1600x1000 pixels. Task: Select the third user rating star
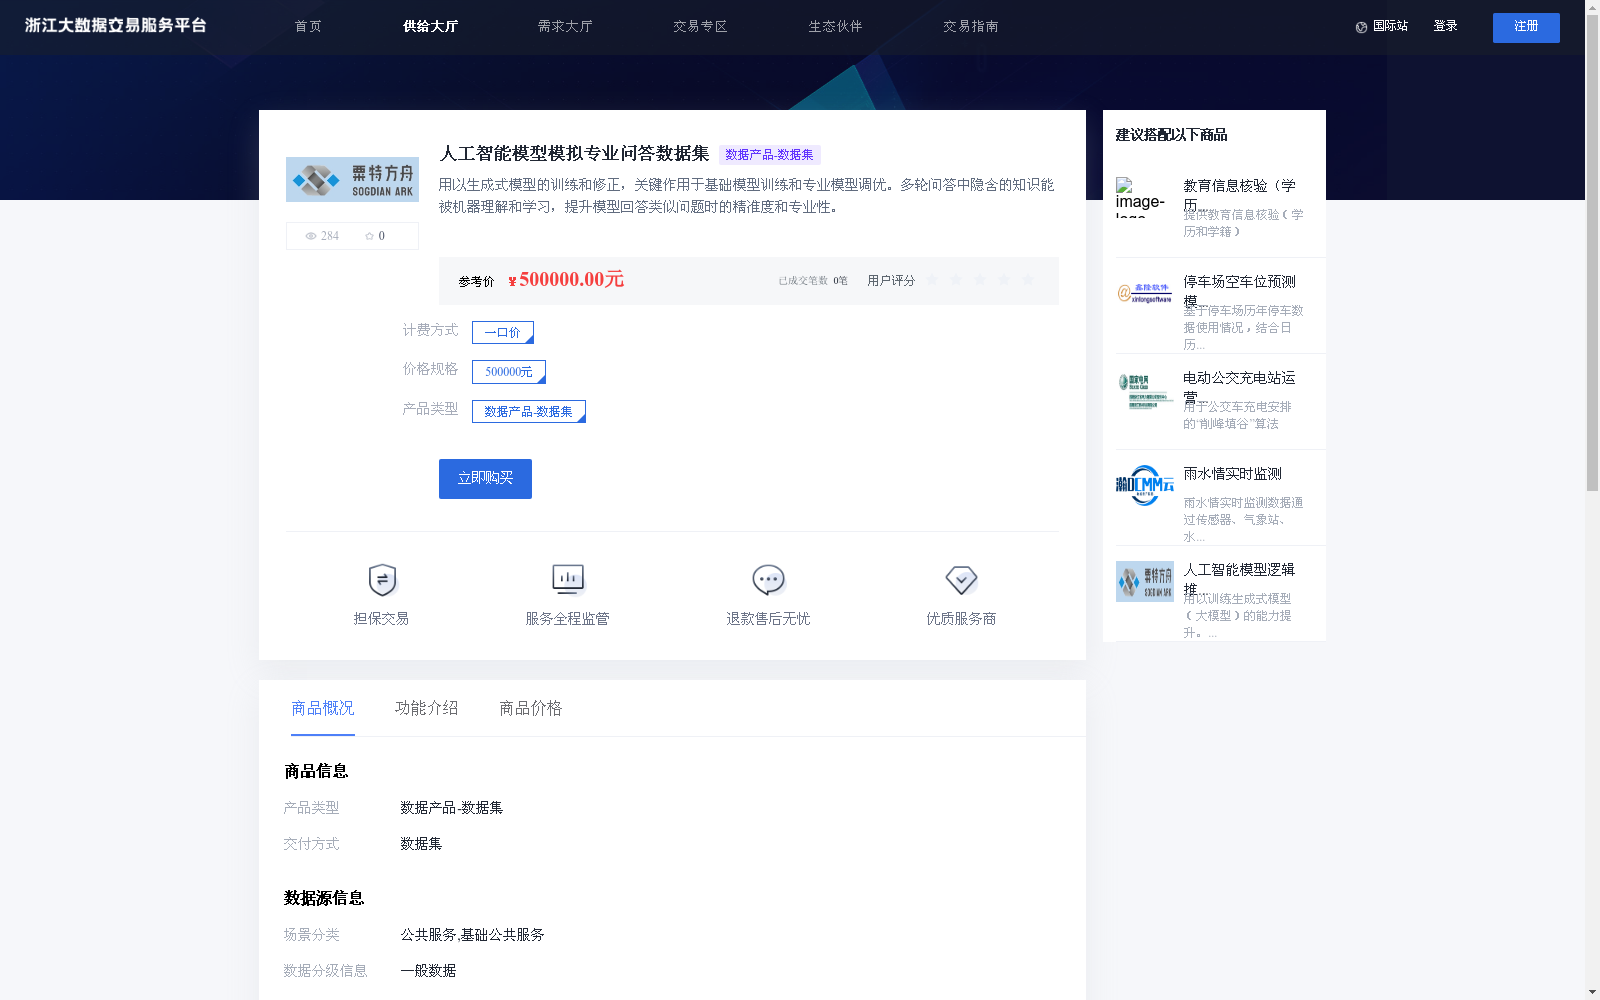pyautogui.click(x=980, y=280)
